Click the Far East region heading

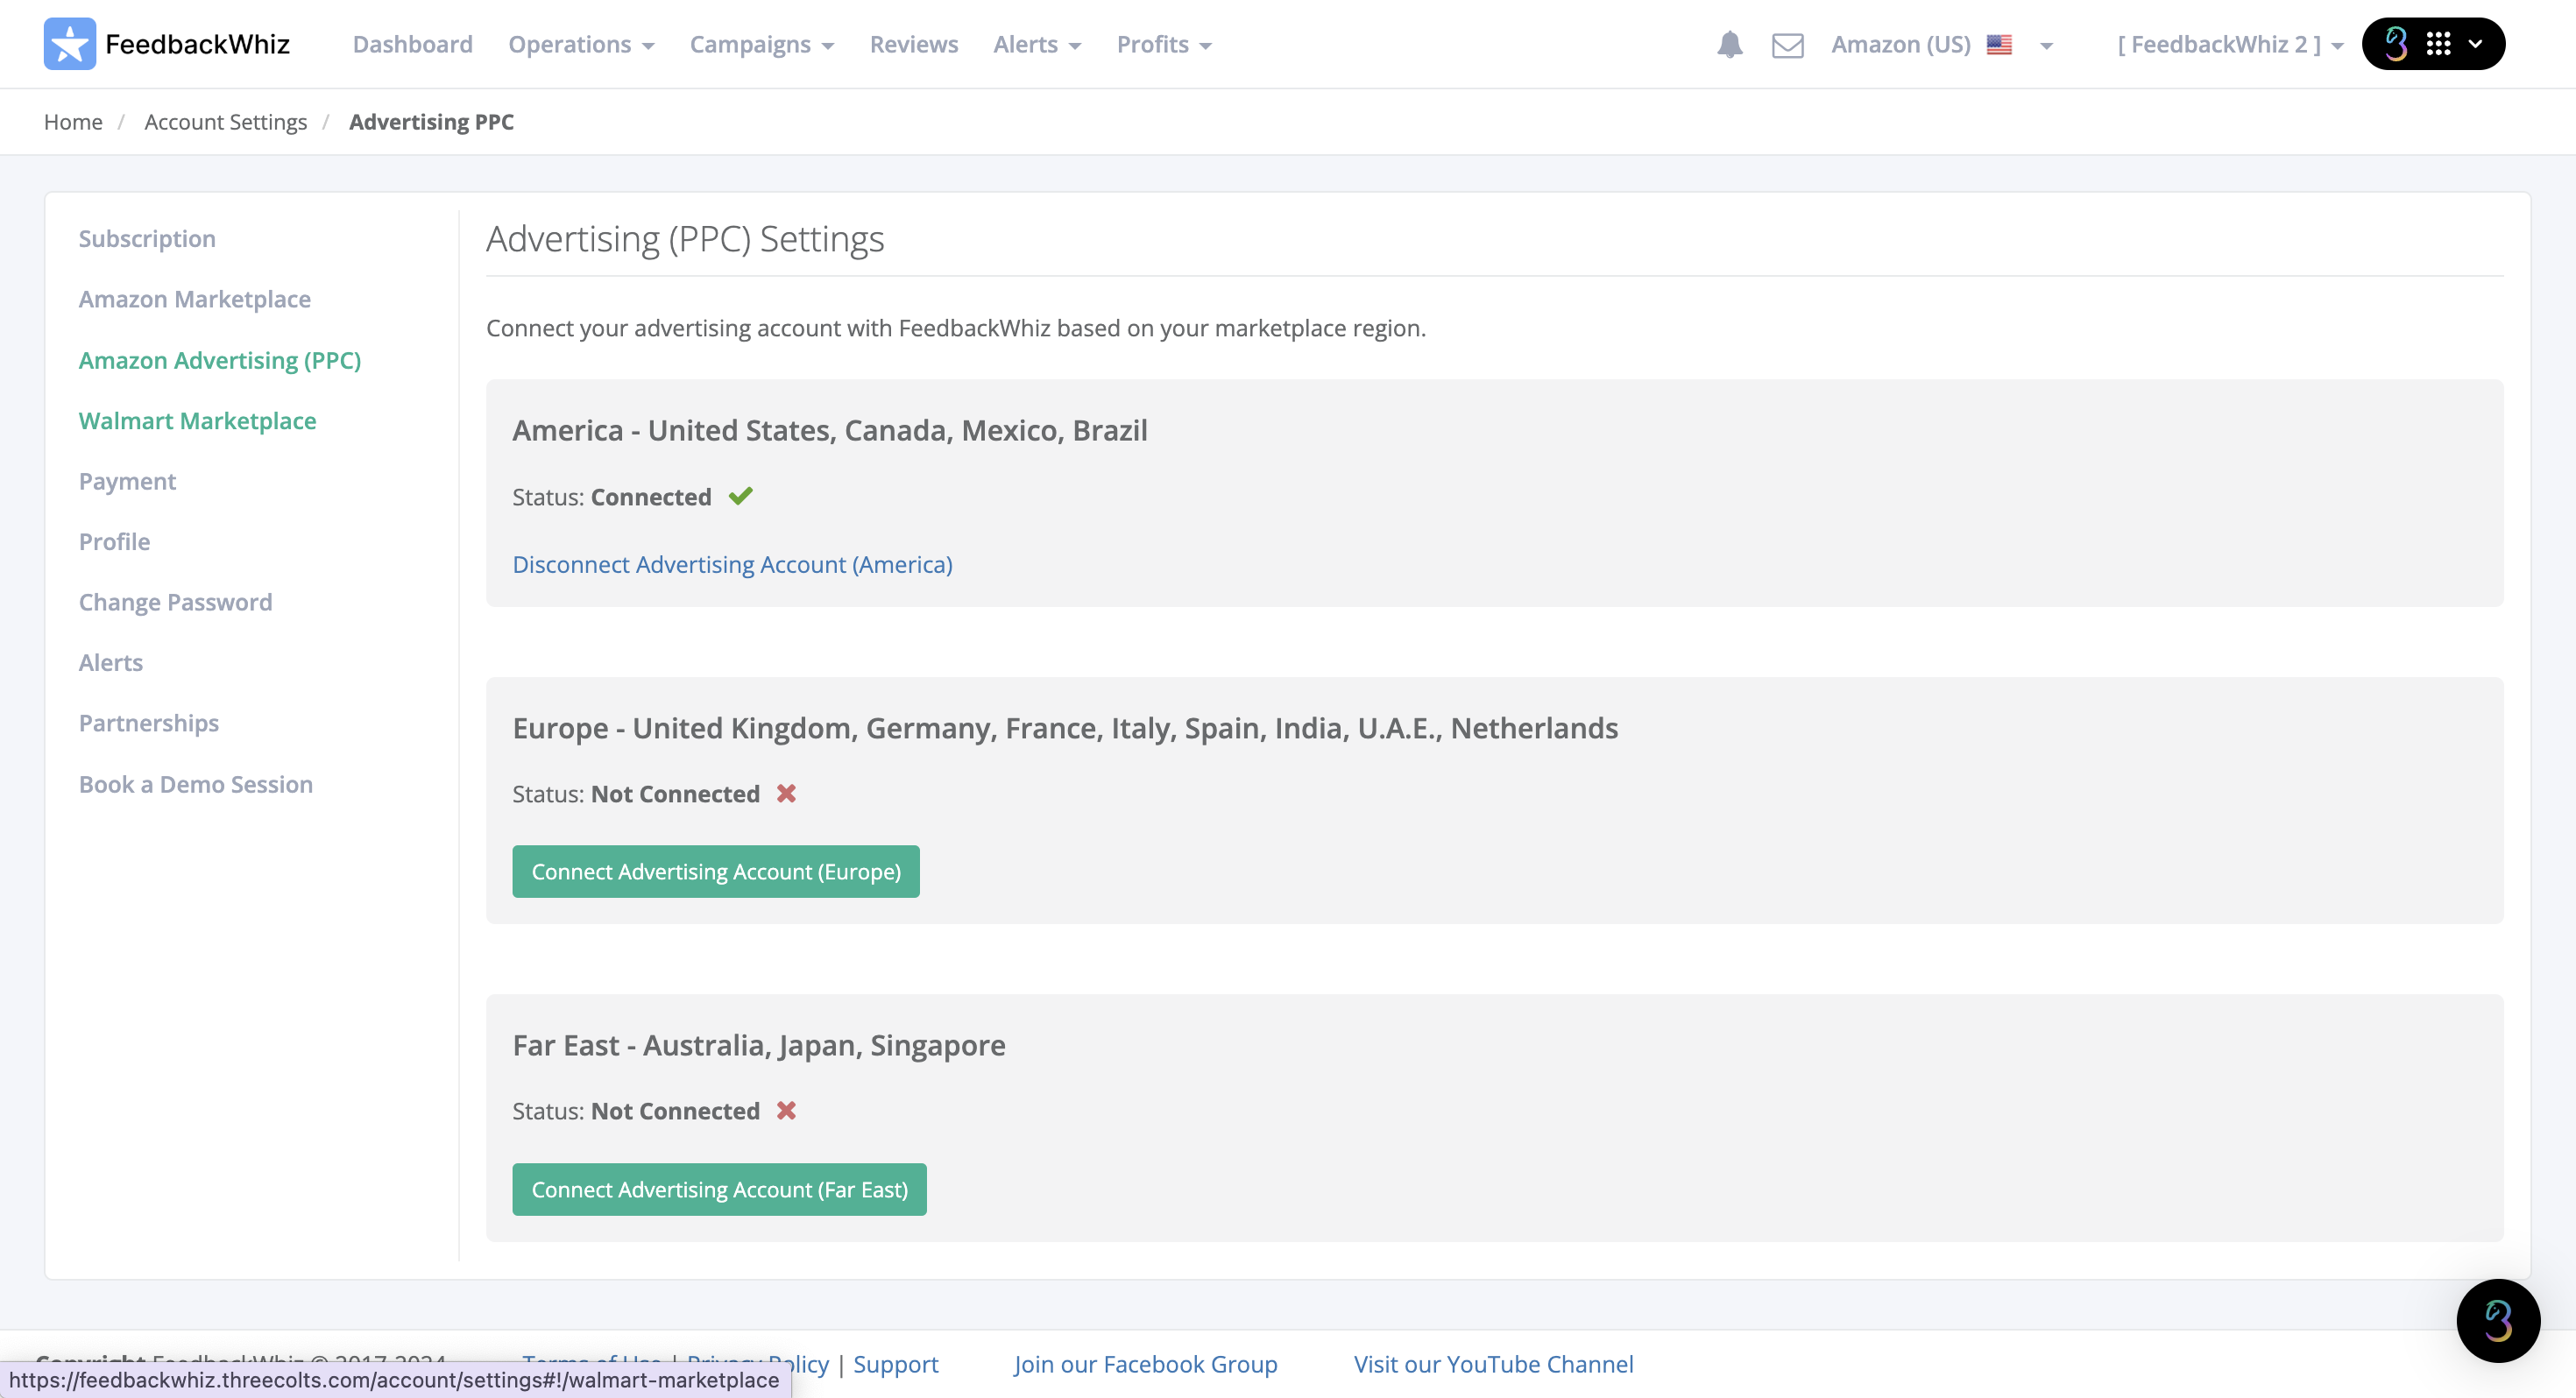[758, 1044]
